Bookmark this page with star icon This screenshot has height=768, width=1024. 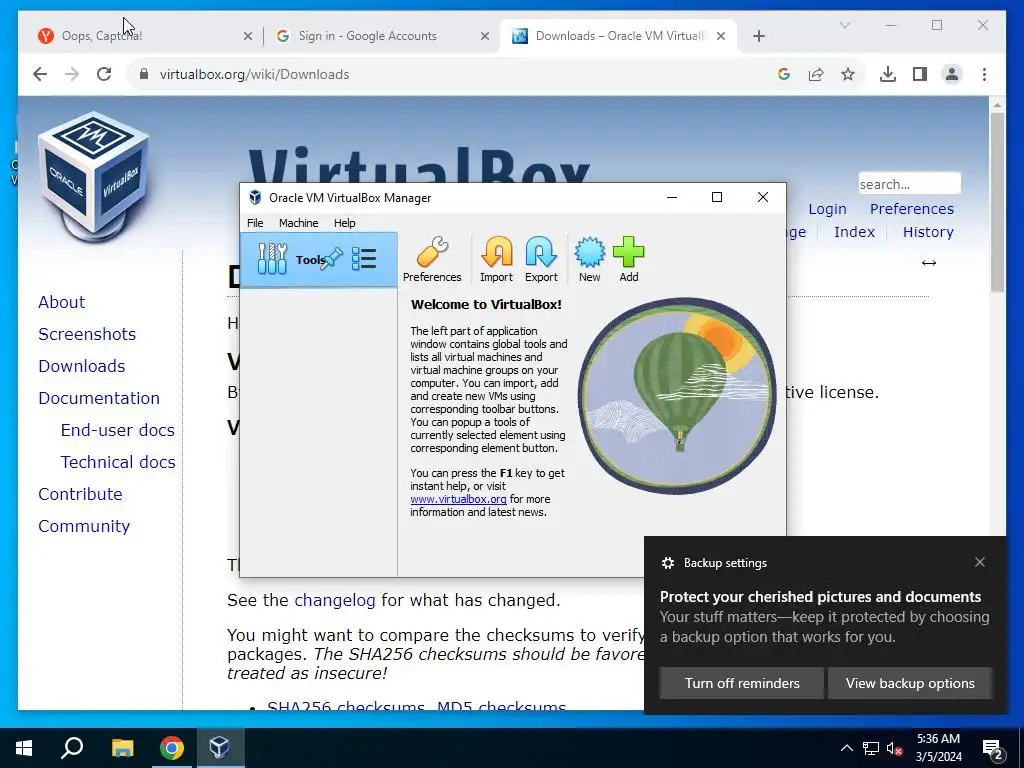(x=848, y=74)
